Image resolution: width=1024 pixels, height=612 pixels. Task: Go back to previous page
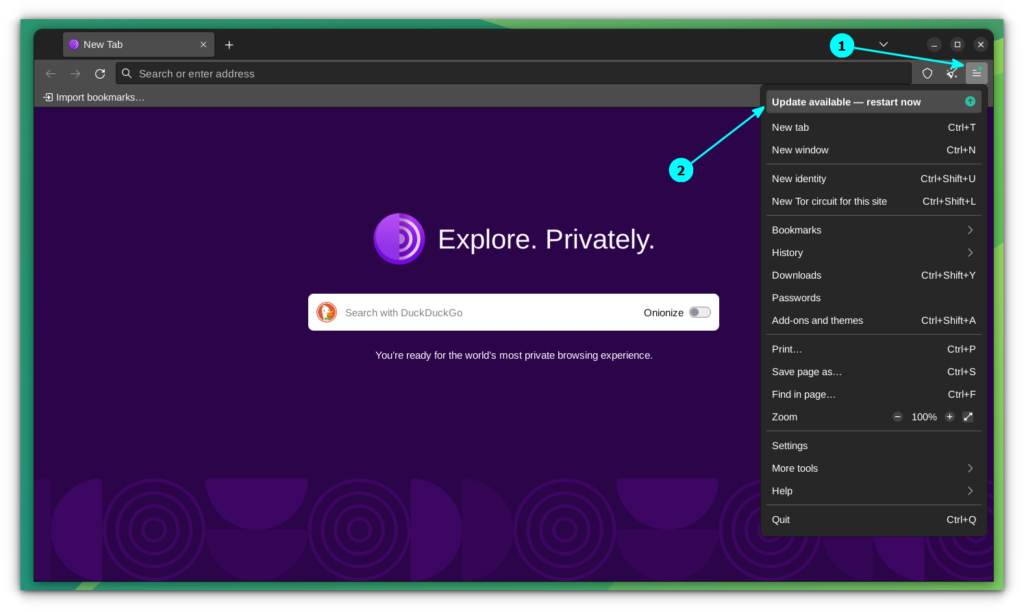51,74
